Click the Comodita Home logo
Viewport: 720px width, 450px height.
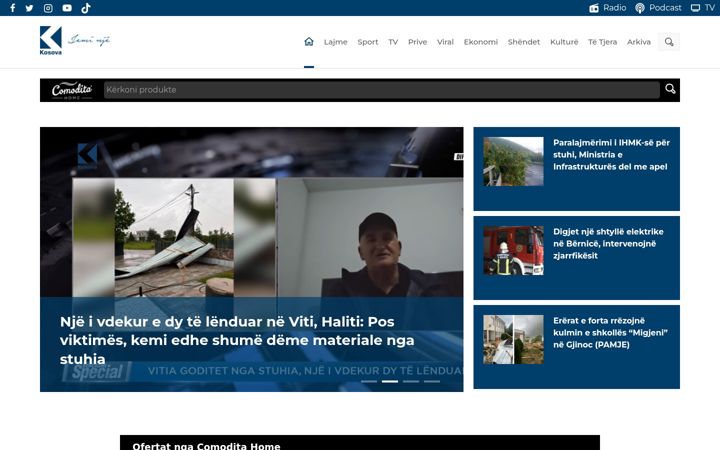[x=72, y=90]
